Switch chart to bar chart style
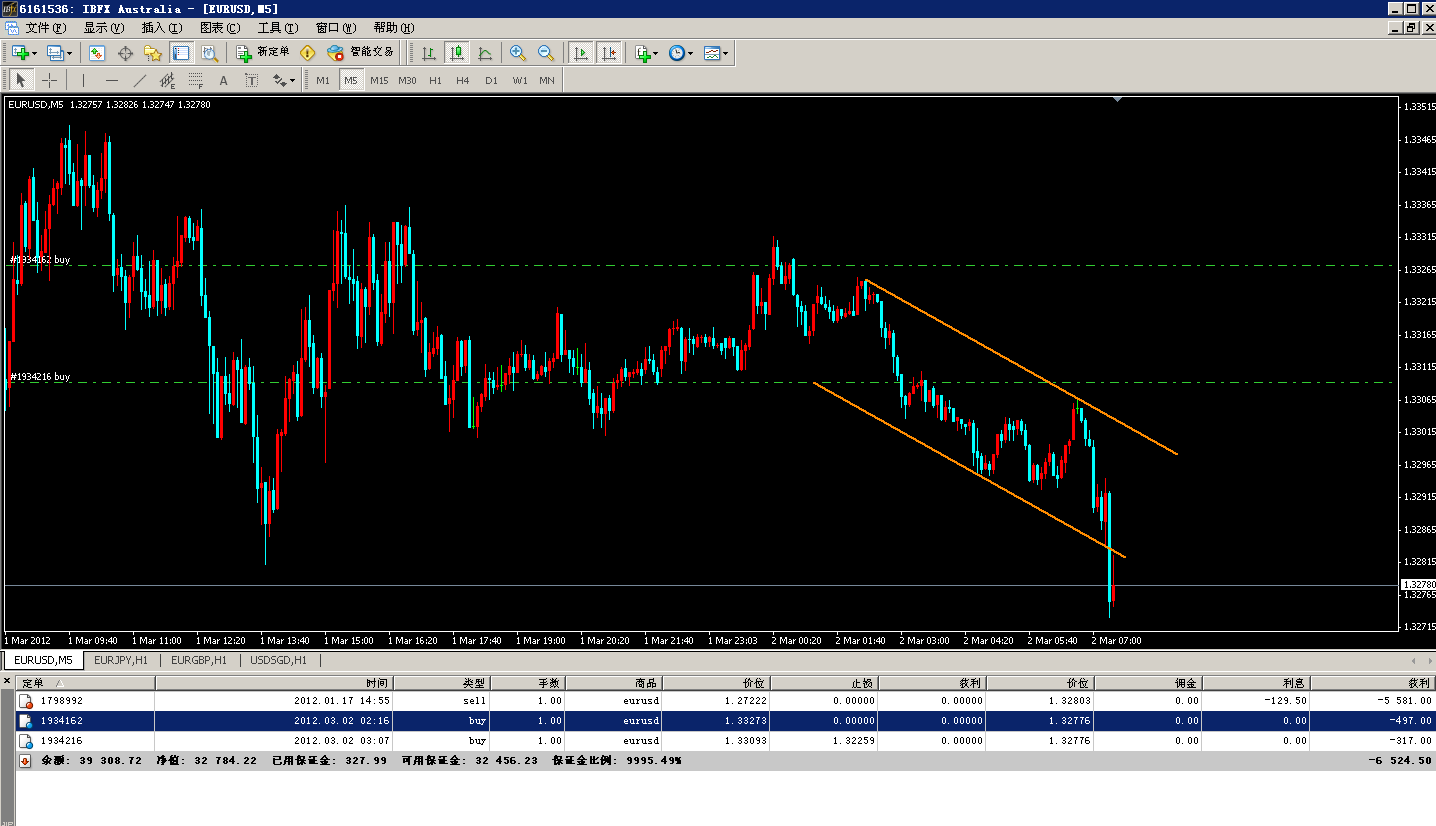The width and height of the screenshot is (1436, 826). coord(429,53)
